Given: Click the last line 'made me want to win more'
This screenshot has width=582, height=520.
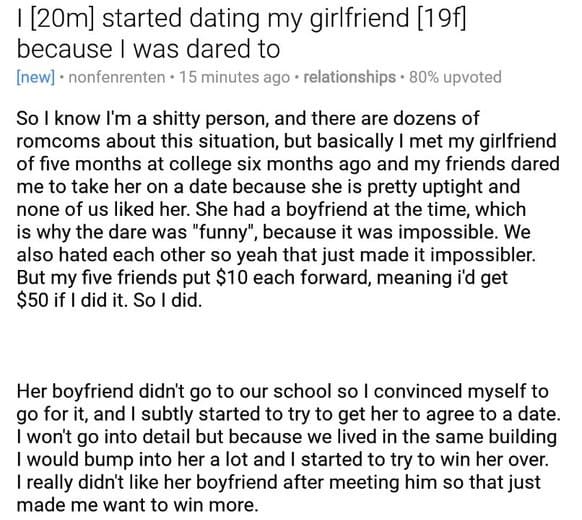Looking at the screenshot, I should (x=137, y=505).
